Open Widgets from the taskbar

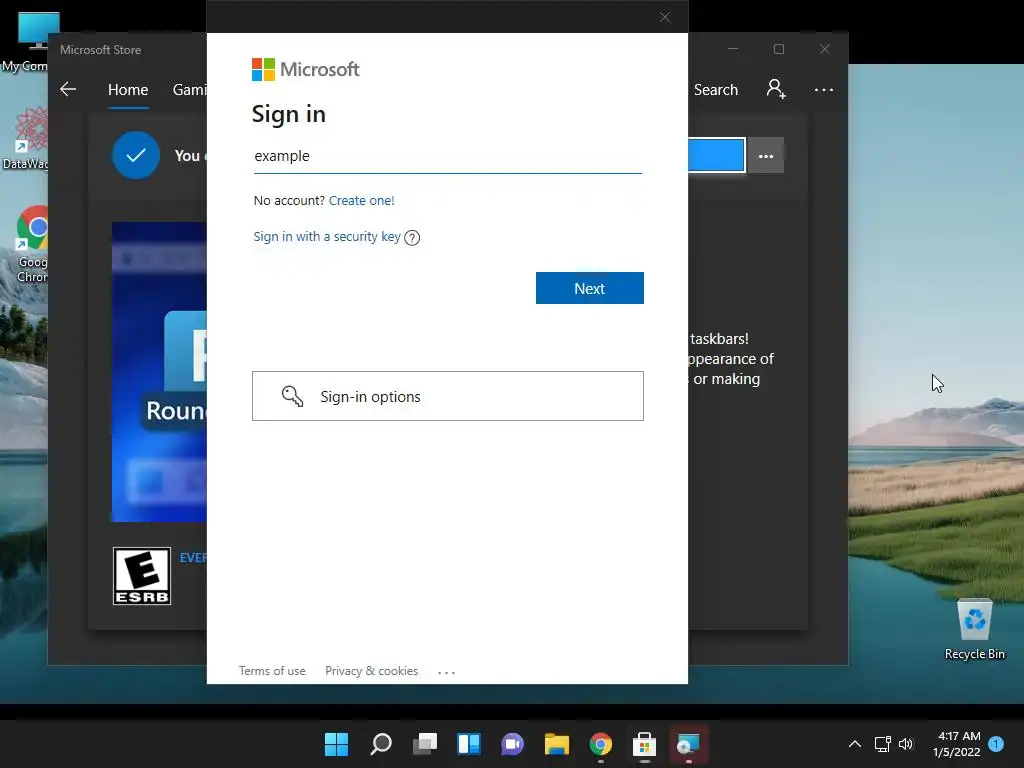[468, 744]
